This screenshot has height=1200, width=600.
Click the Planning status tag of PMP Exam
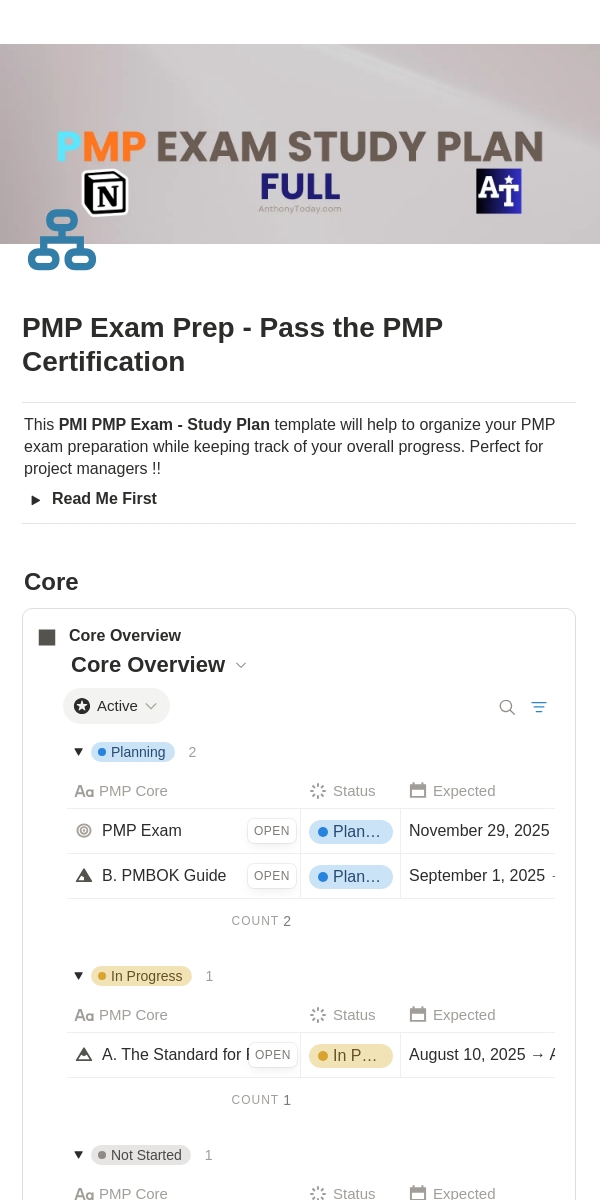351,831
